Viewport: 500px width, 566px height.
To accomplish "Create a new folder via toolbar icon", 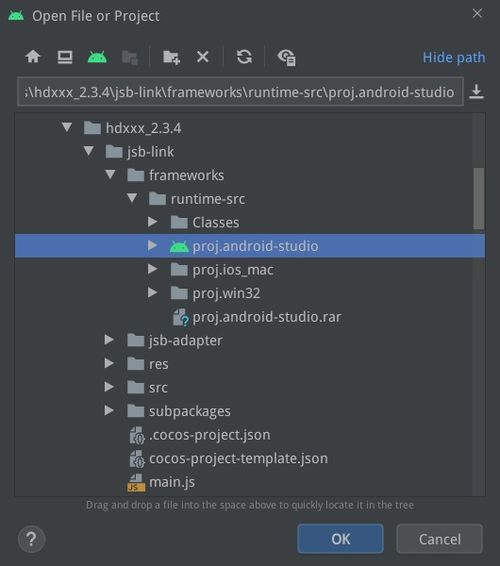I will (x=171, y=57).
